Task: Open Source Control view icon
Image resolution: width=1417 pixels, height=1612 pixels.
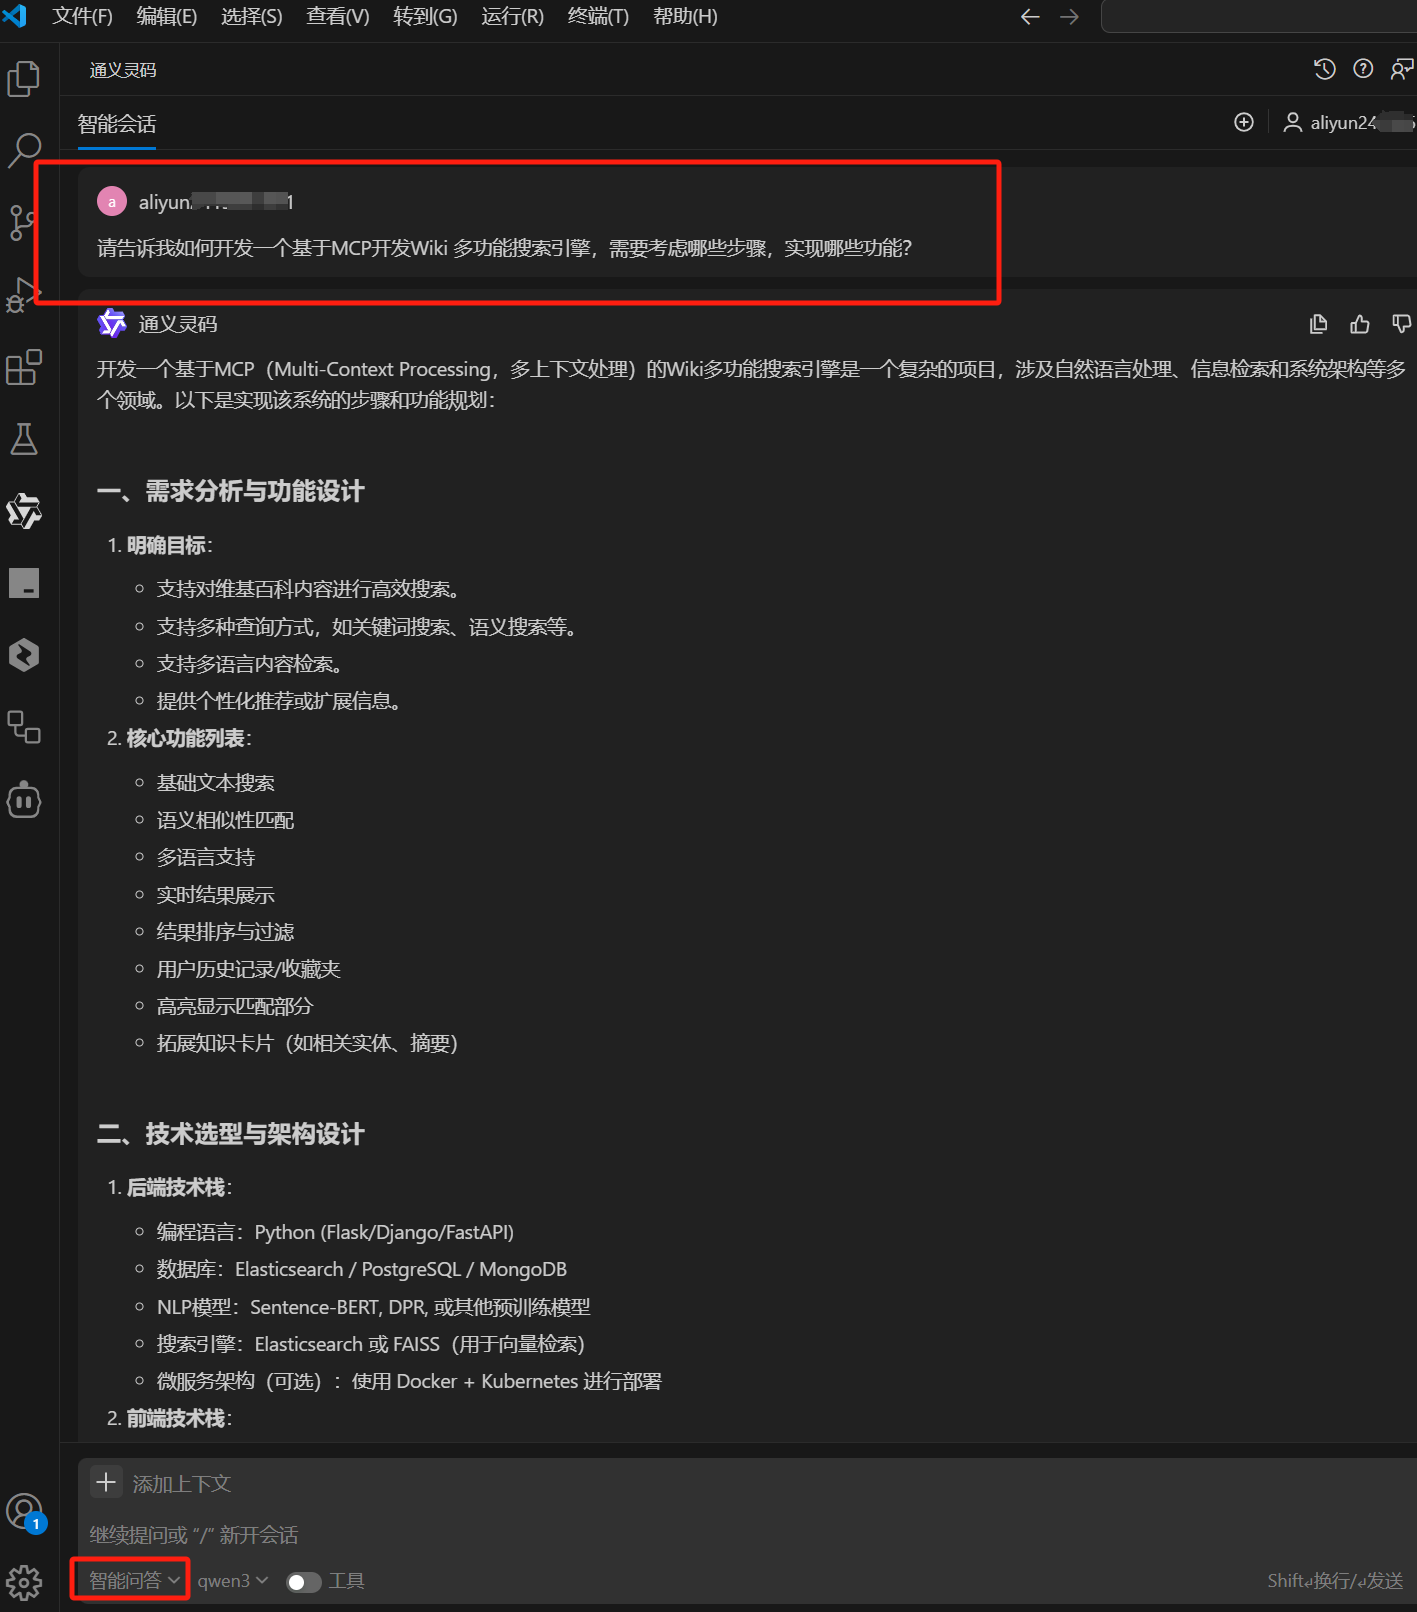Action: (x=20, y=223)
